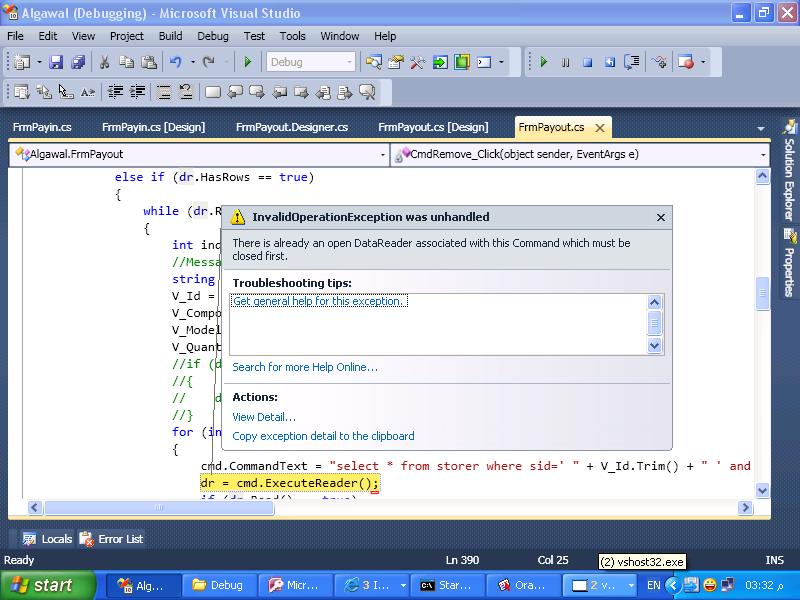Viewport: 800px width, 600px height.
Task: Open the Solution Explorer side panel
Action: click(789, 171)
